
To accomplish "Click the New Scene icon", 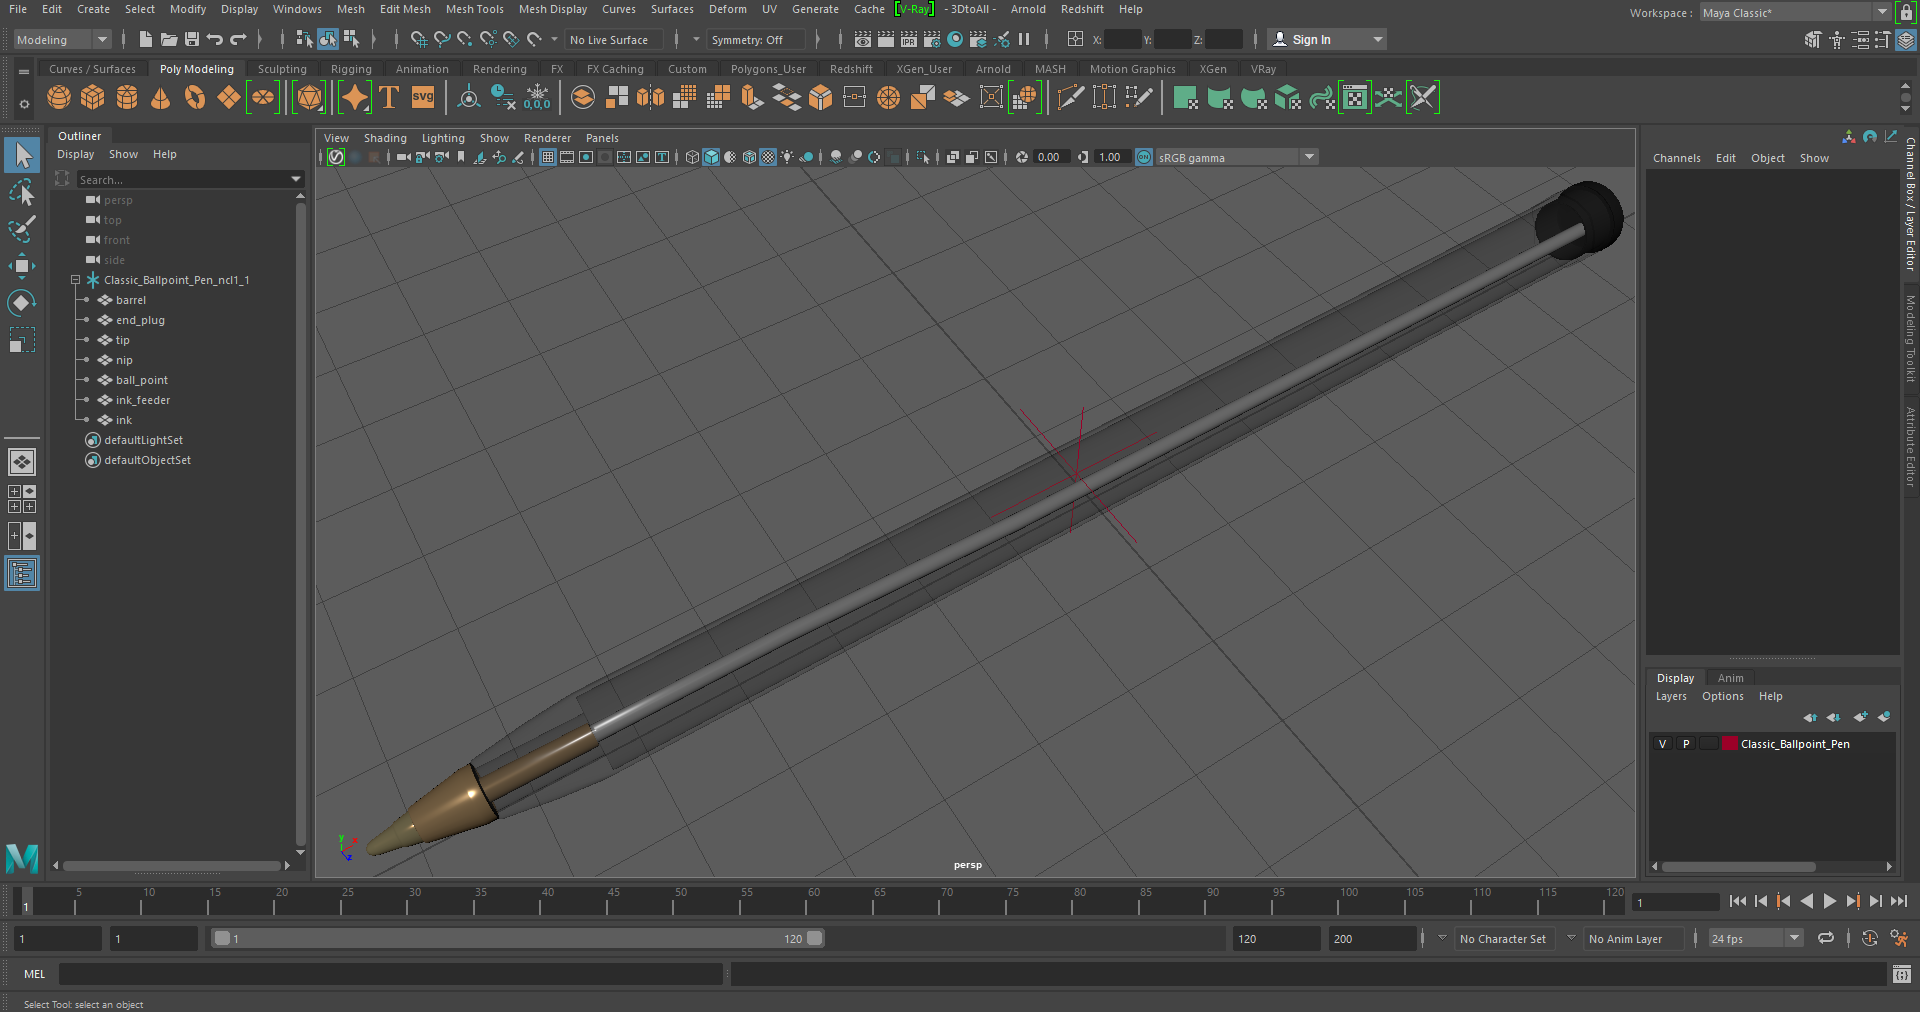I will (146, 39).
